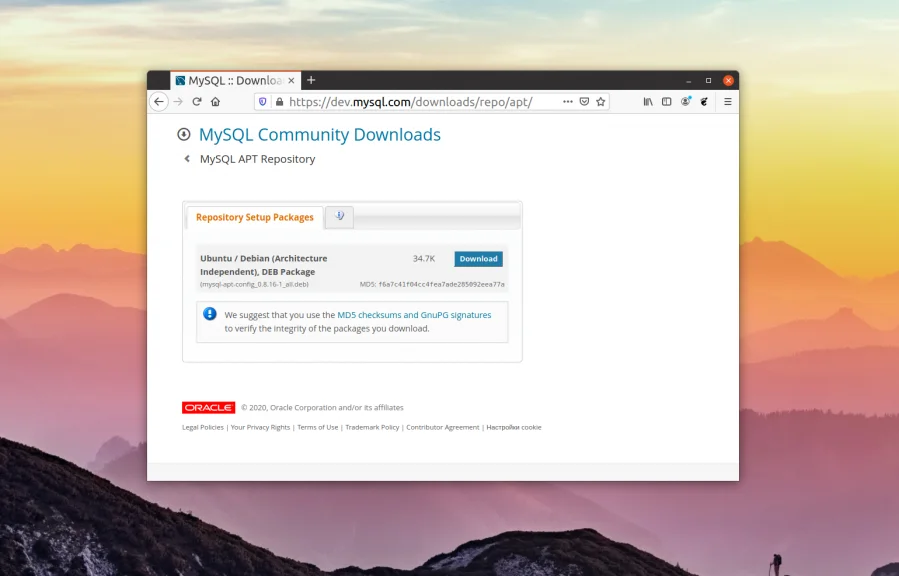Open the Firefox account icon
The width and height of the screenshot is (899, 576).
[685, 101]
